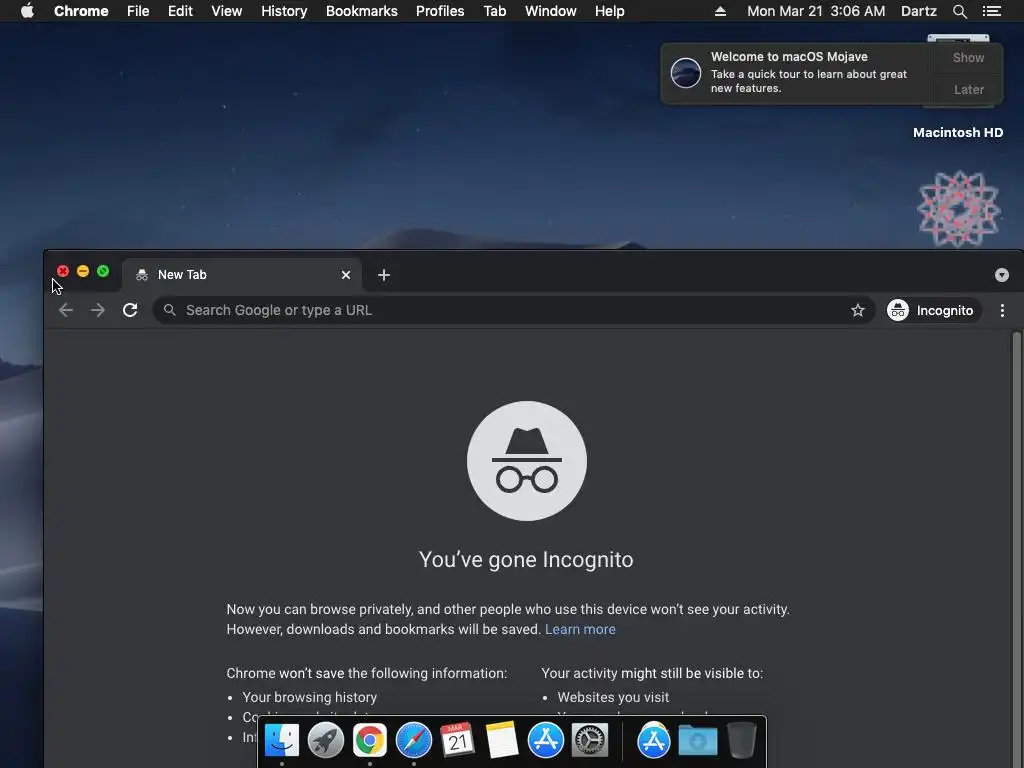Click Later on Mojave welcome notification

click(x=968, y=89)
